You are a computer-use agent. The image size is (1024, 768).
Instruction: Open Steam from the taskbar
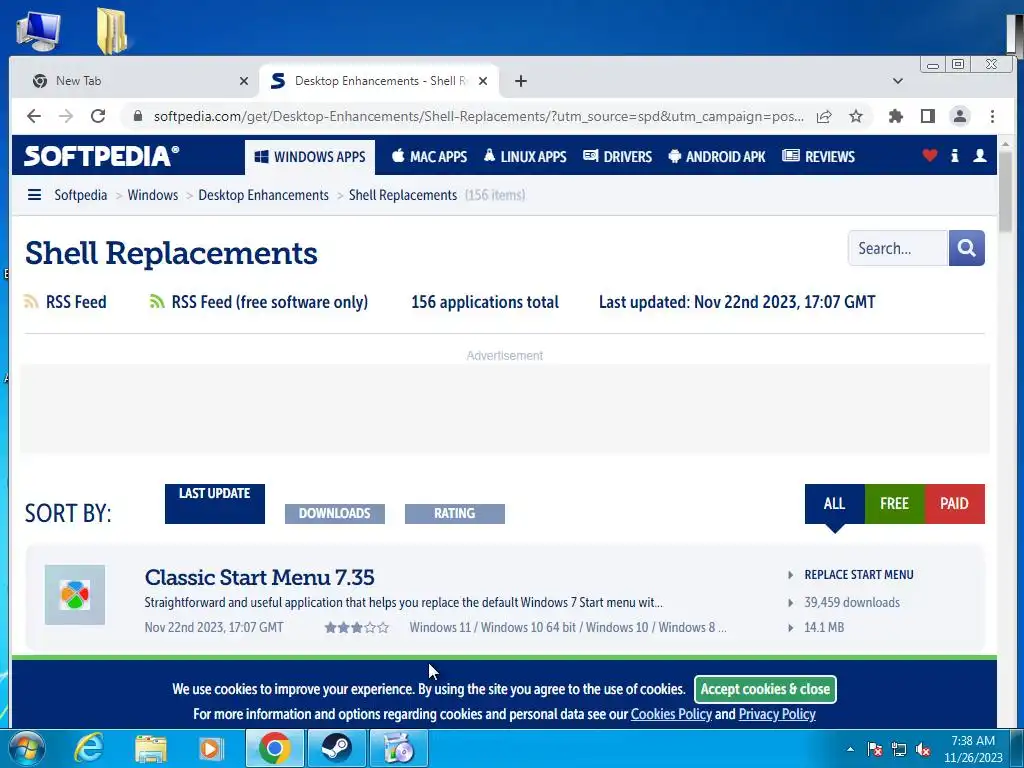coord(336,748)
